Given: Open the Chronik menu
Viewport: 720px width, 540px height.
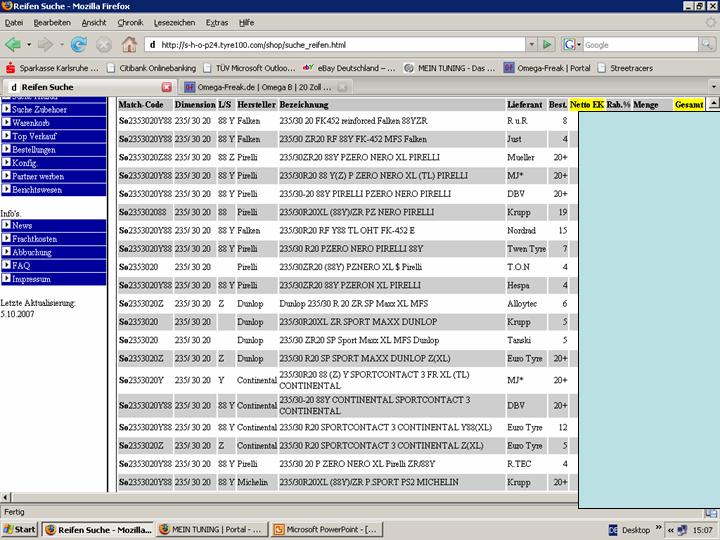Looking at the screenshot, I should point(130,22).
